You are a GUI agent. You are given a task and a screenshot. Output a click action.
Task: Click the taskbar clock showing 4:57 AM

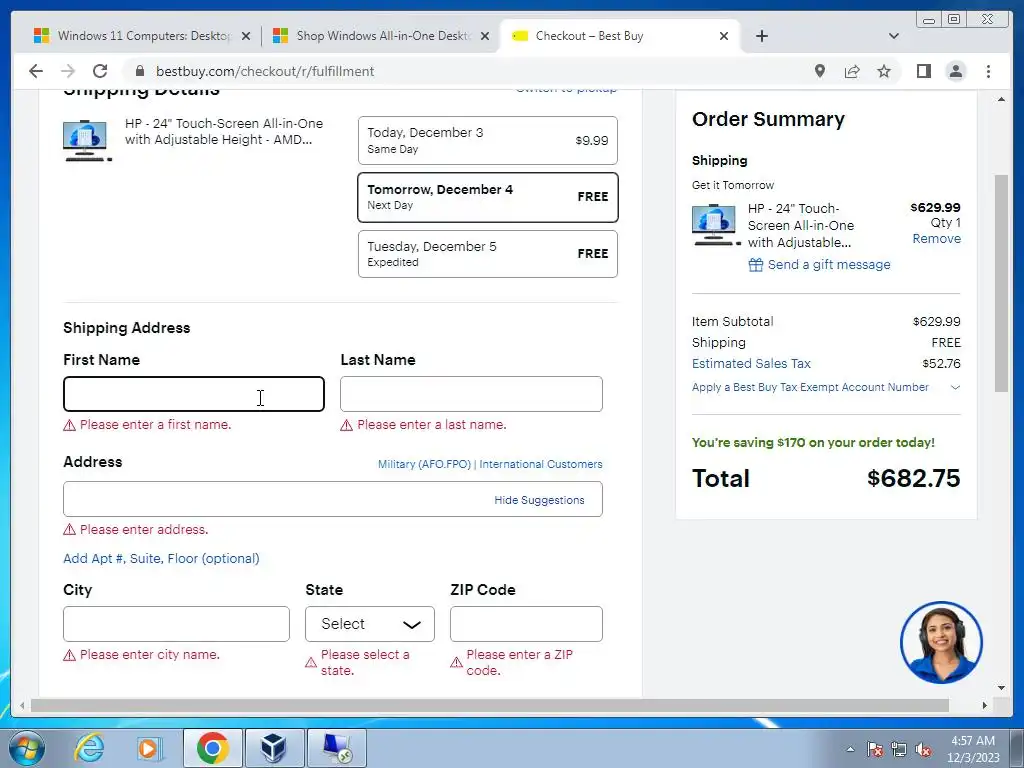coord(973,749)
